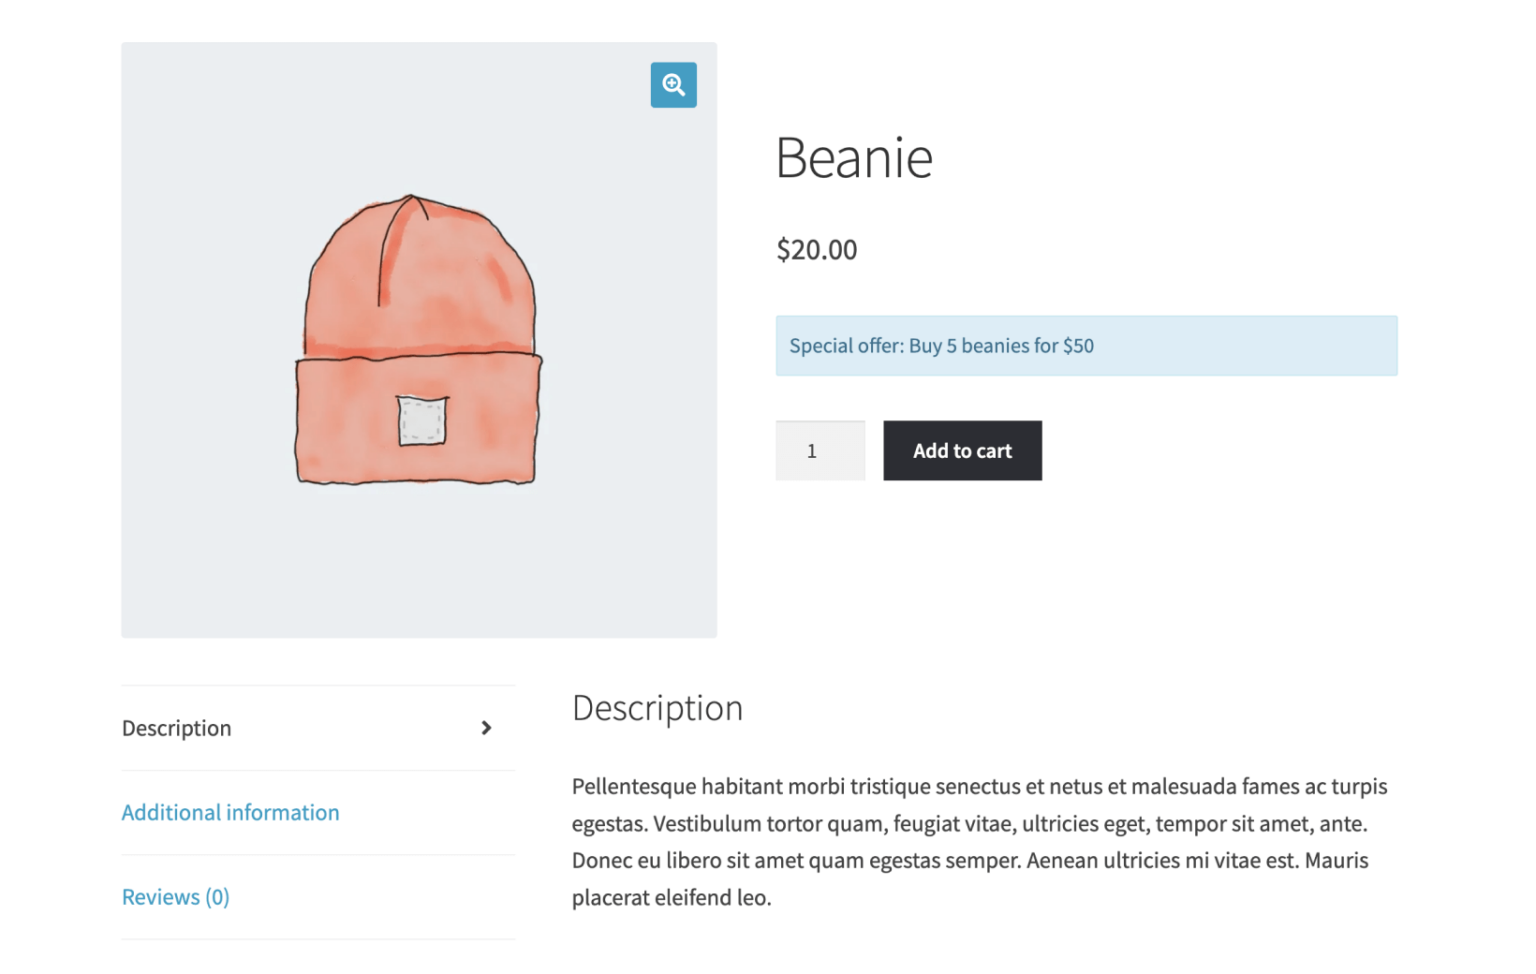Switch to the Reviews (0) tab

(x=175, y=897)
